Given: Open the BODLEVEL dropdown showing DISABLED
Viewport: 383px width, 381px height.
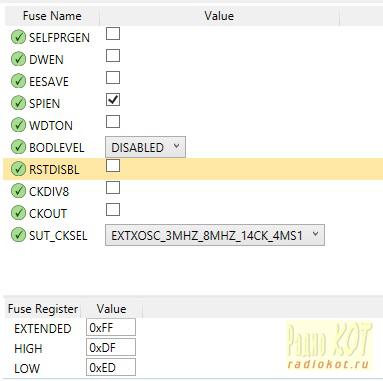Looking at the screenshot, I should pos(145,147).
